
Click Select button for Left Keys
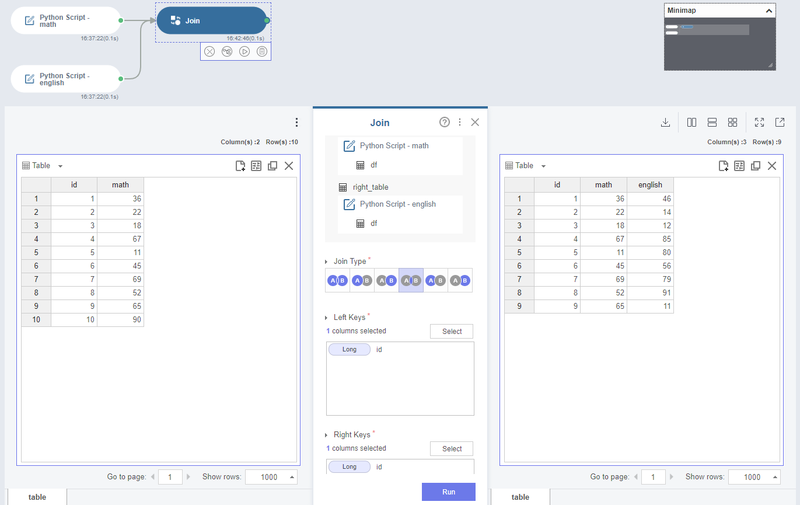click(x=452, y=331)
